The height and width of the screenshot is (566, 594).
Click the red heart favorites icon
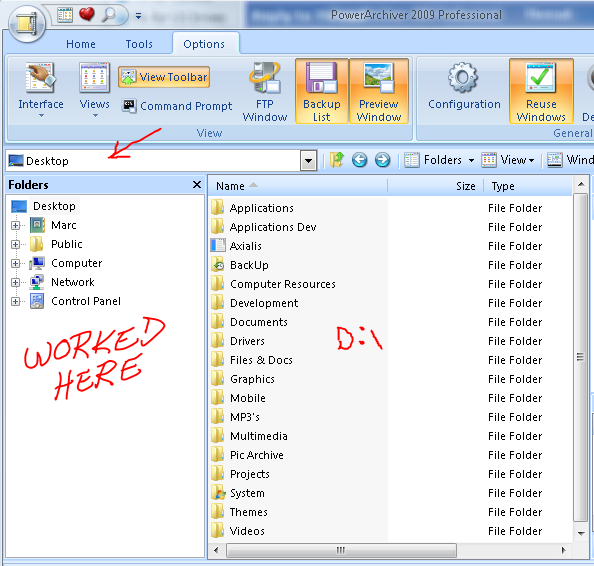[86, 14]
